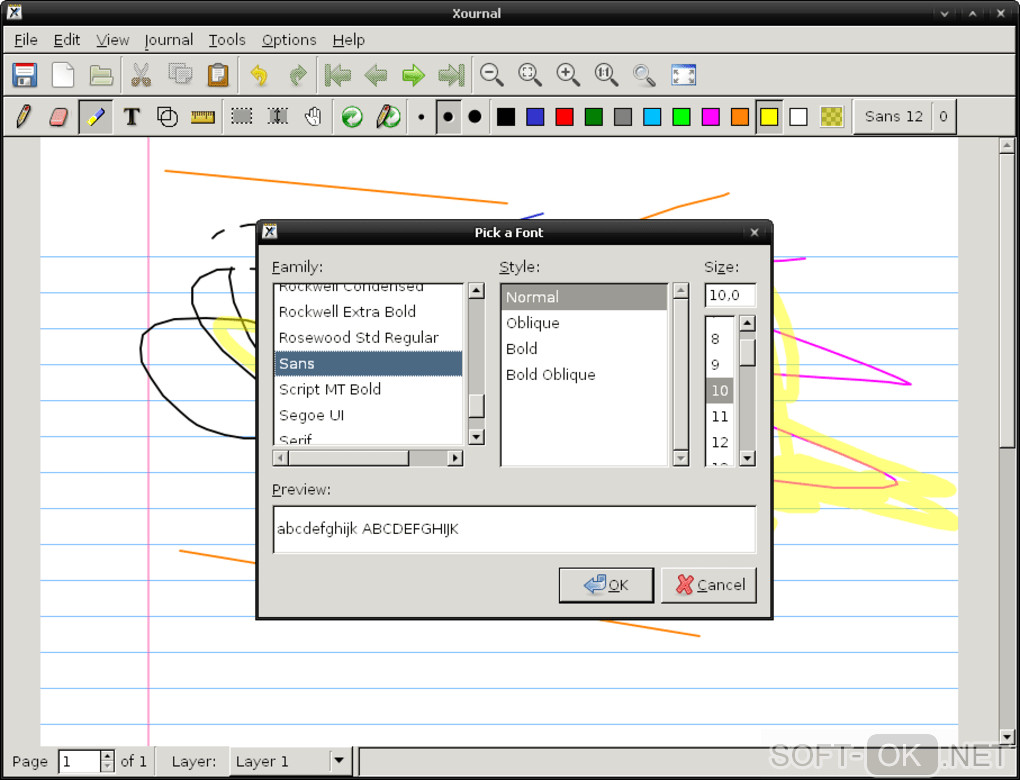This screenshot has height=780, width=1020.
Task: Open file with the folder icon
Action: point(101,75)
